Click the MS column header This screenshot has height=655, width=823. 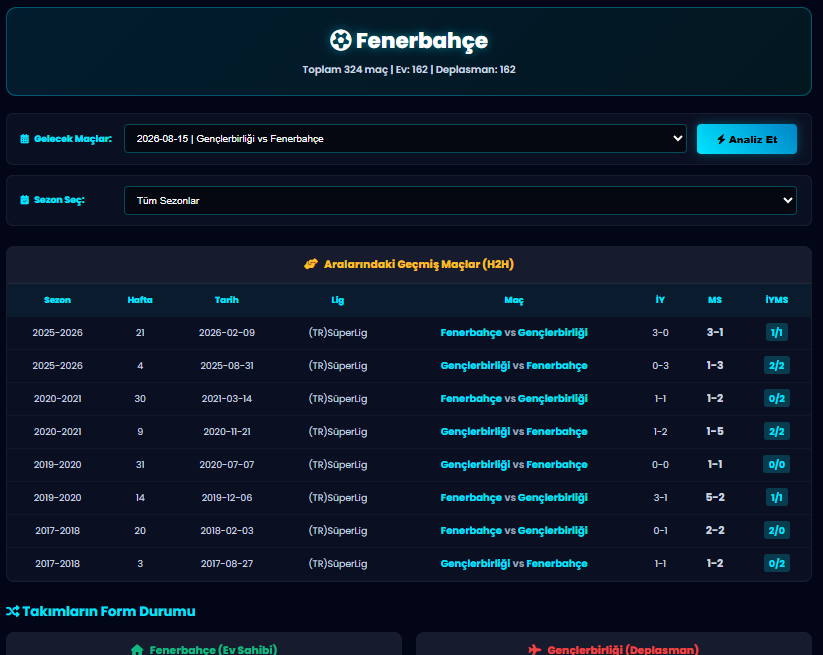click(x=715, y=300)
